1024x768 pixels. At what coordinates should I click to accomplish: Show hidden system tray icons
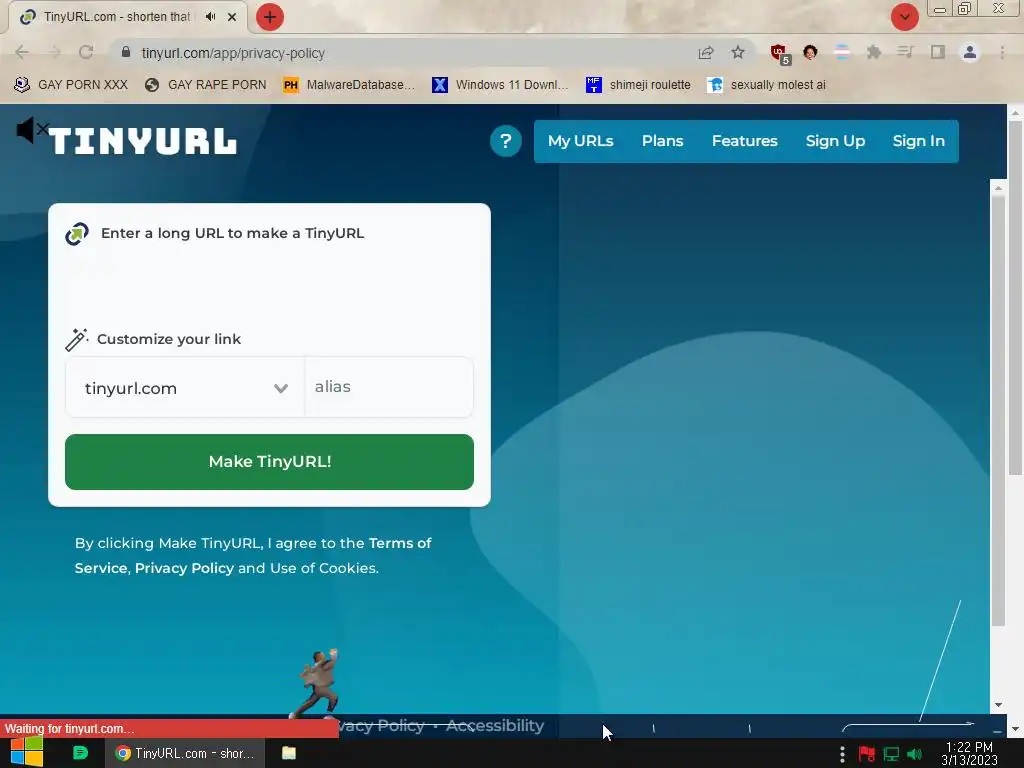coord(842,754)
